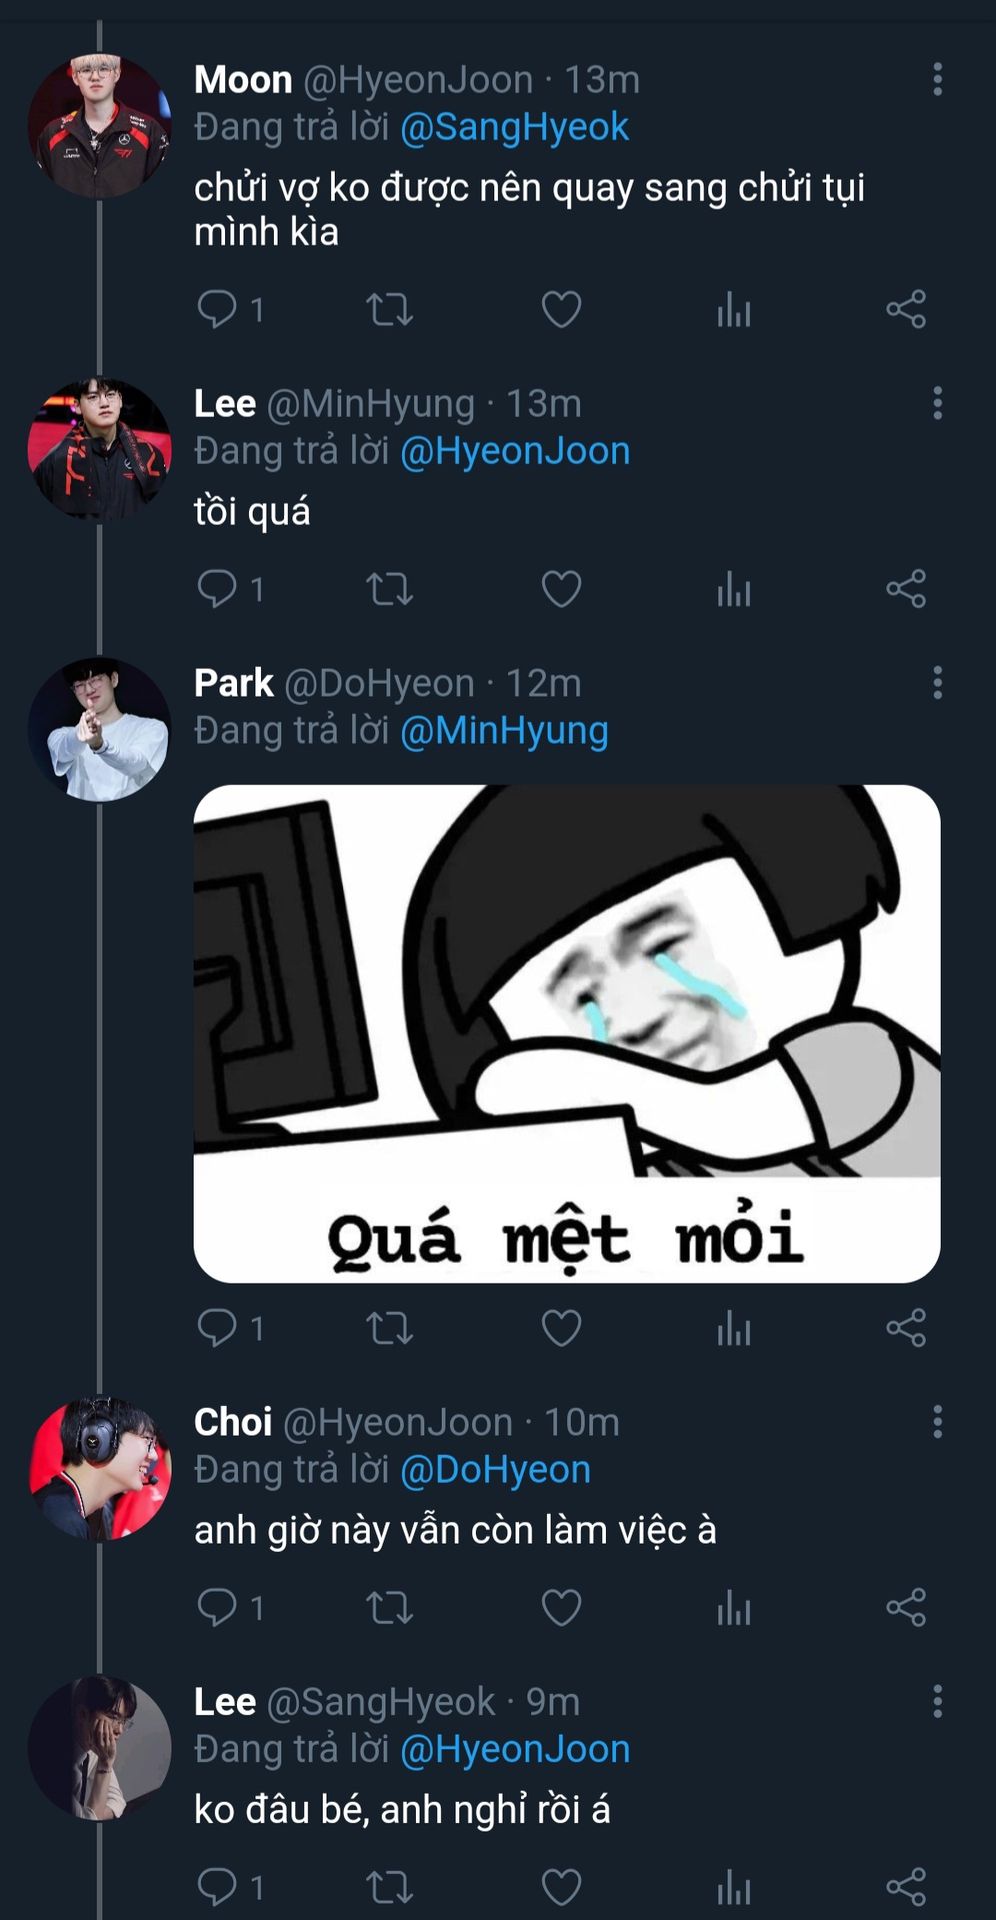The height and width of the screenshot is (1920, 996).
Task: Like Choi's tweet about working late
Action: pos(561,1608)
